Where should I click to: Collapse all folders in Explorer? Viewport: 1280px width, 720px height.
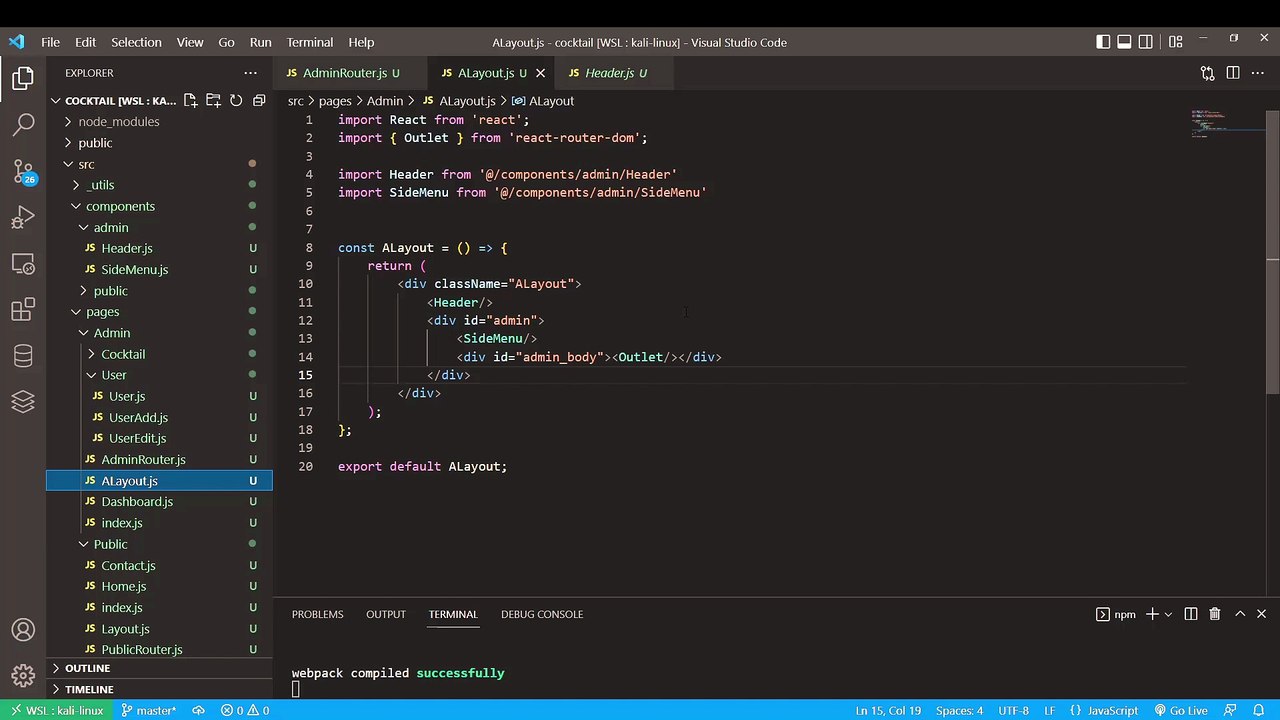[259, 100]
